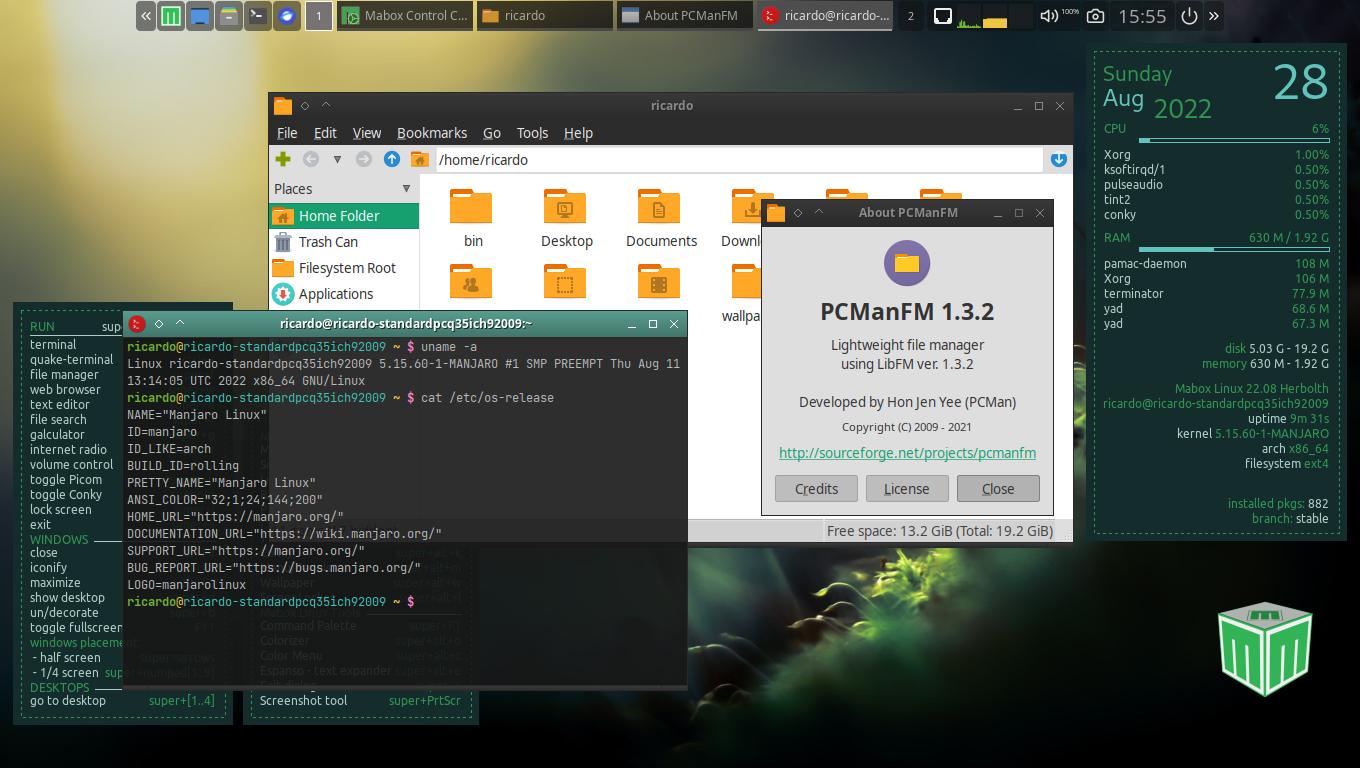1360x768 pixels.
Task: Select Home Folder in Places
Action: point(344,215)
